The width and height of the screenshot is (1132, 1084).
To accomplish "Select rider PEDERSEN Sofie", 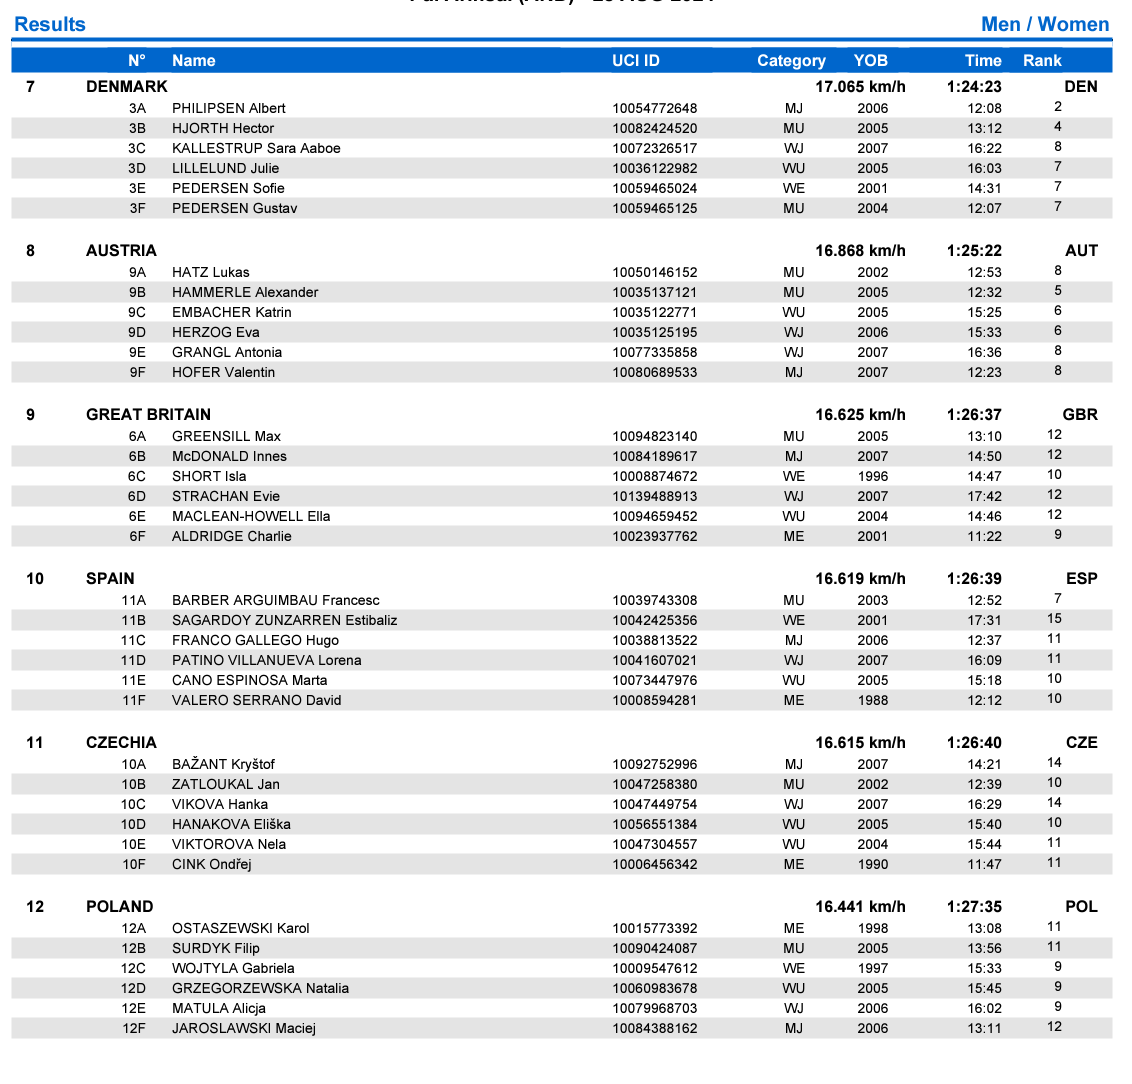I will (228, 188).
